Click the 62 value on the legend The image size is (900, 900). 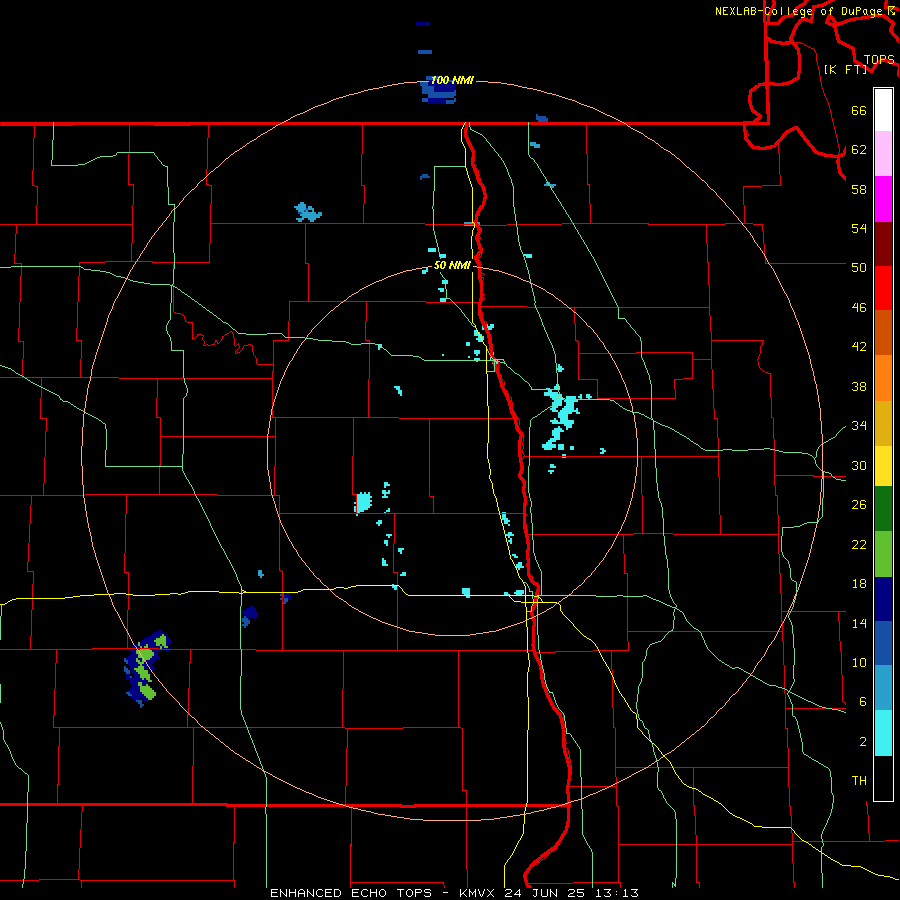point(859,149)
